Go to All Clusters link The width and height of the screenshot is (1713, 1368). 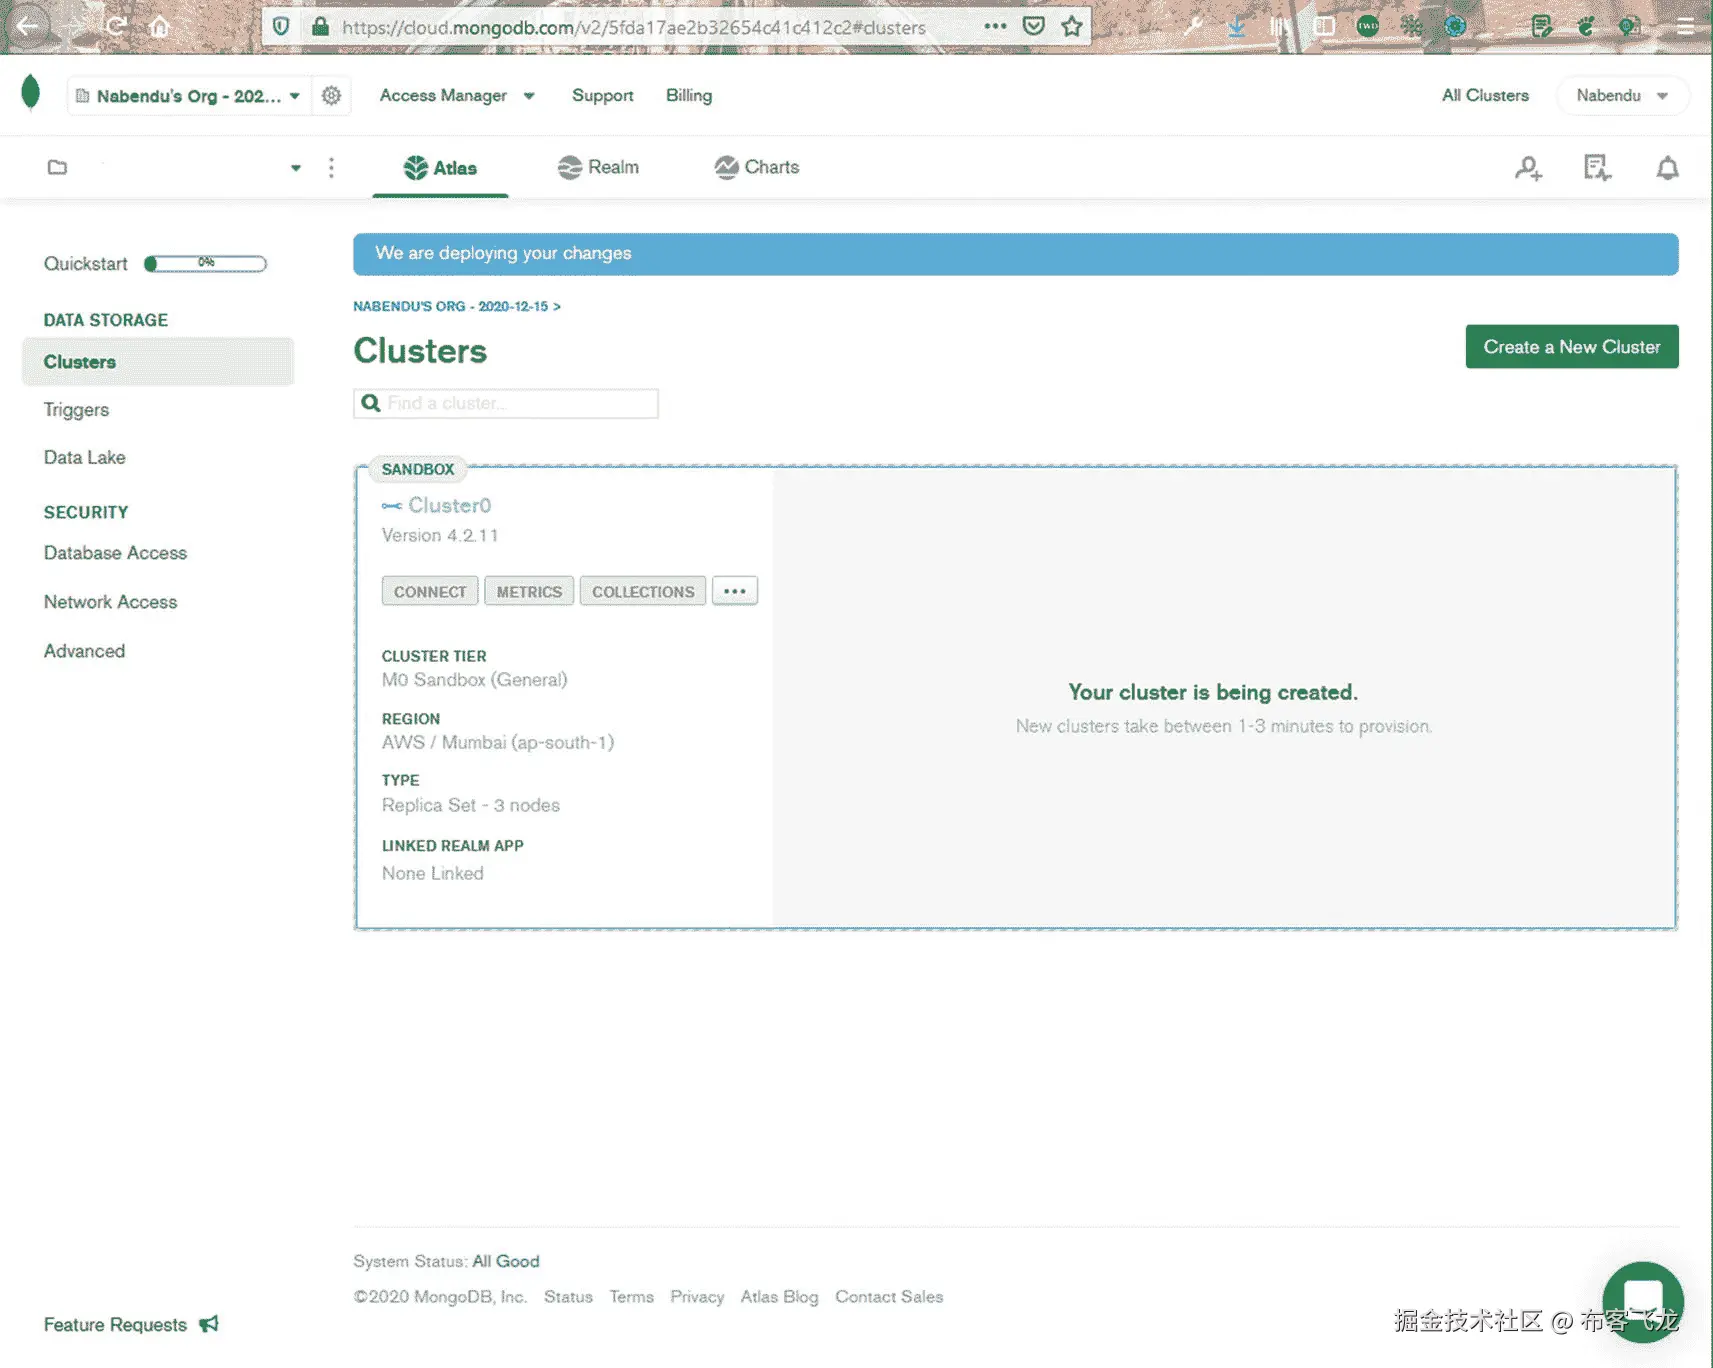pyautogui.click(x=1485, y=95)
